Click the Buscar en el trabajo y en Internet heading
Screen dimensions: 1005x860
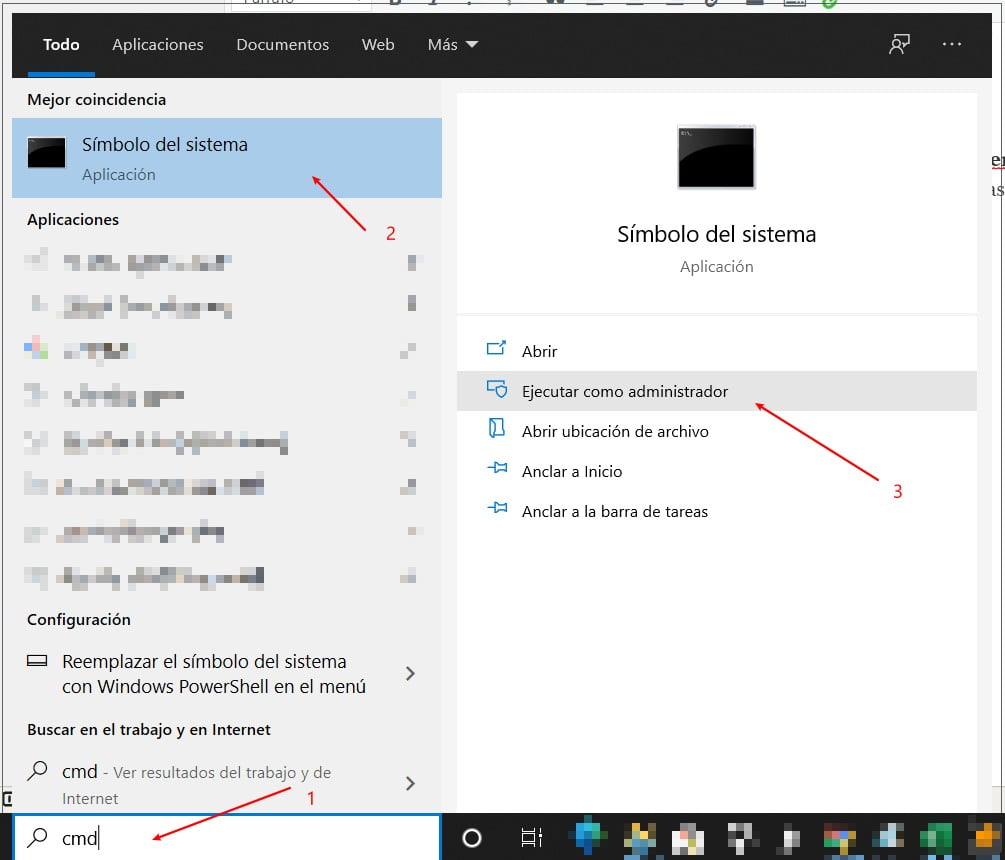[149, 730]
